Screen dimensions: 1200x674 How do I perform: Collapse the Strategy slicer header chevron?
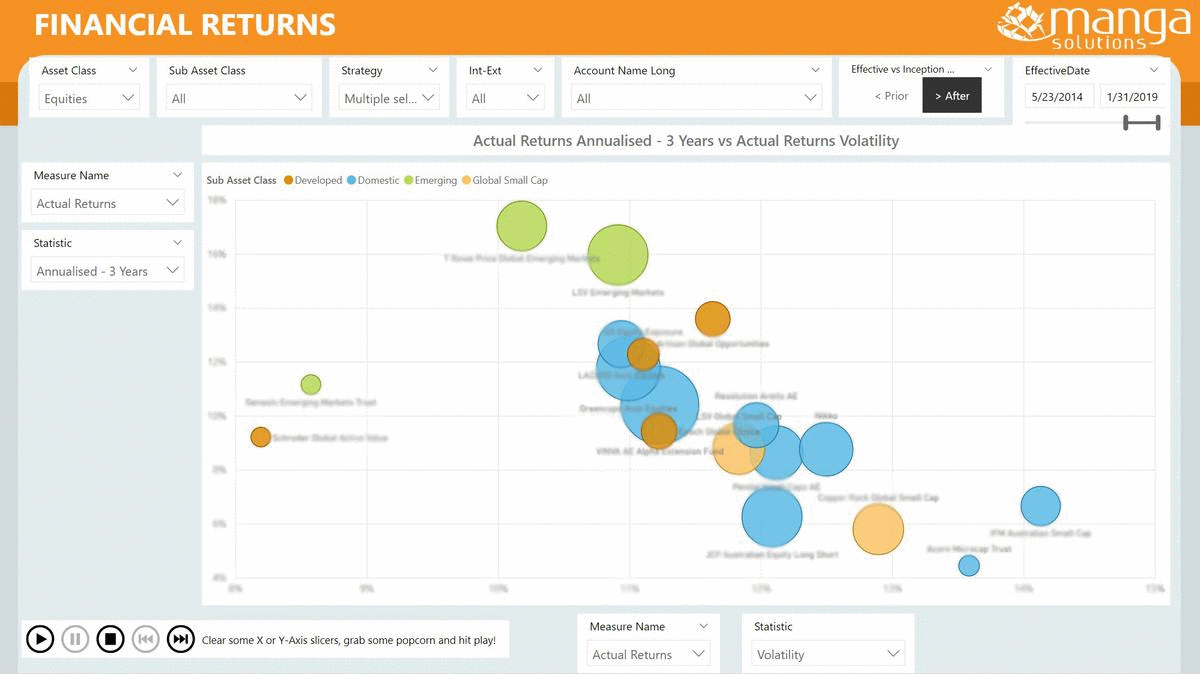point(433,70)
